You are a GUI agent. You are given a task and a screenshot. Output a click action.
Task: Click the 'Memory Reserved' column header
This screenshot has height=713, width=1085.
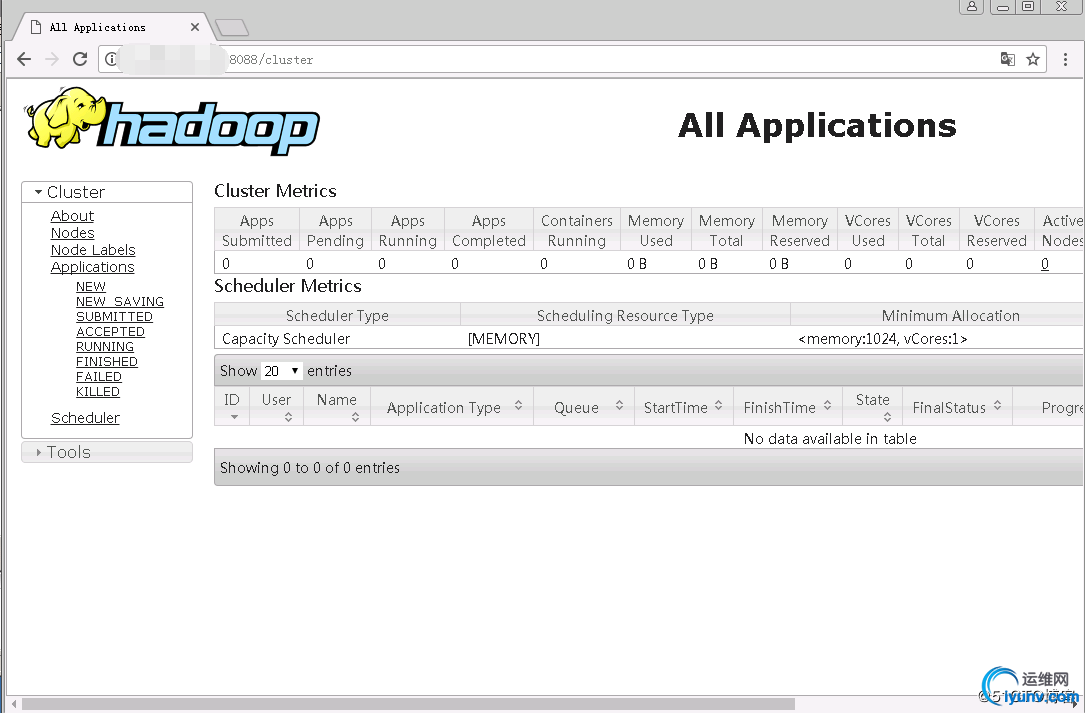(800, 231)
